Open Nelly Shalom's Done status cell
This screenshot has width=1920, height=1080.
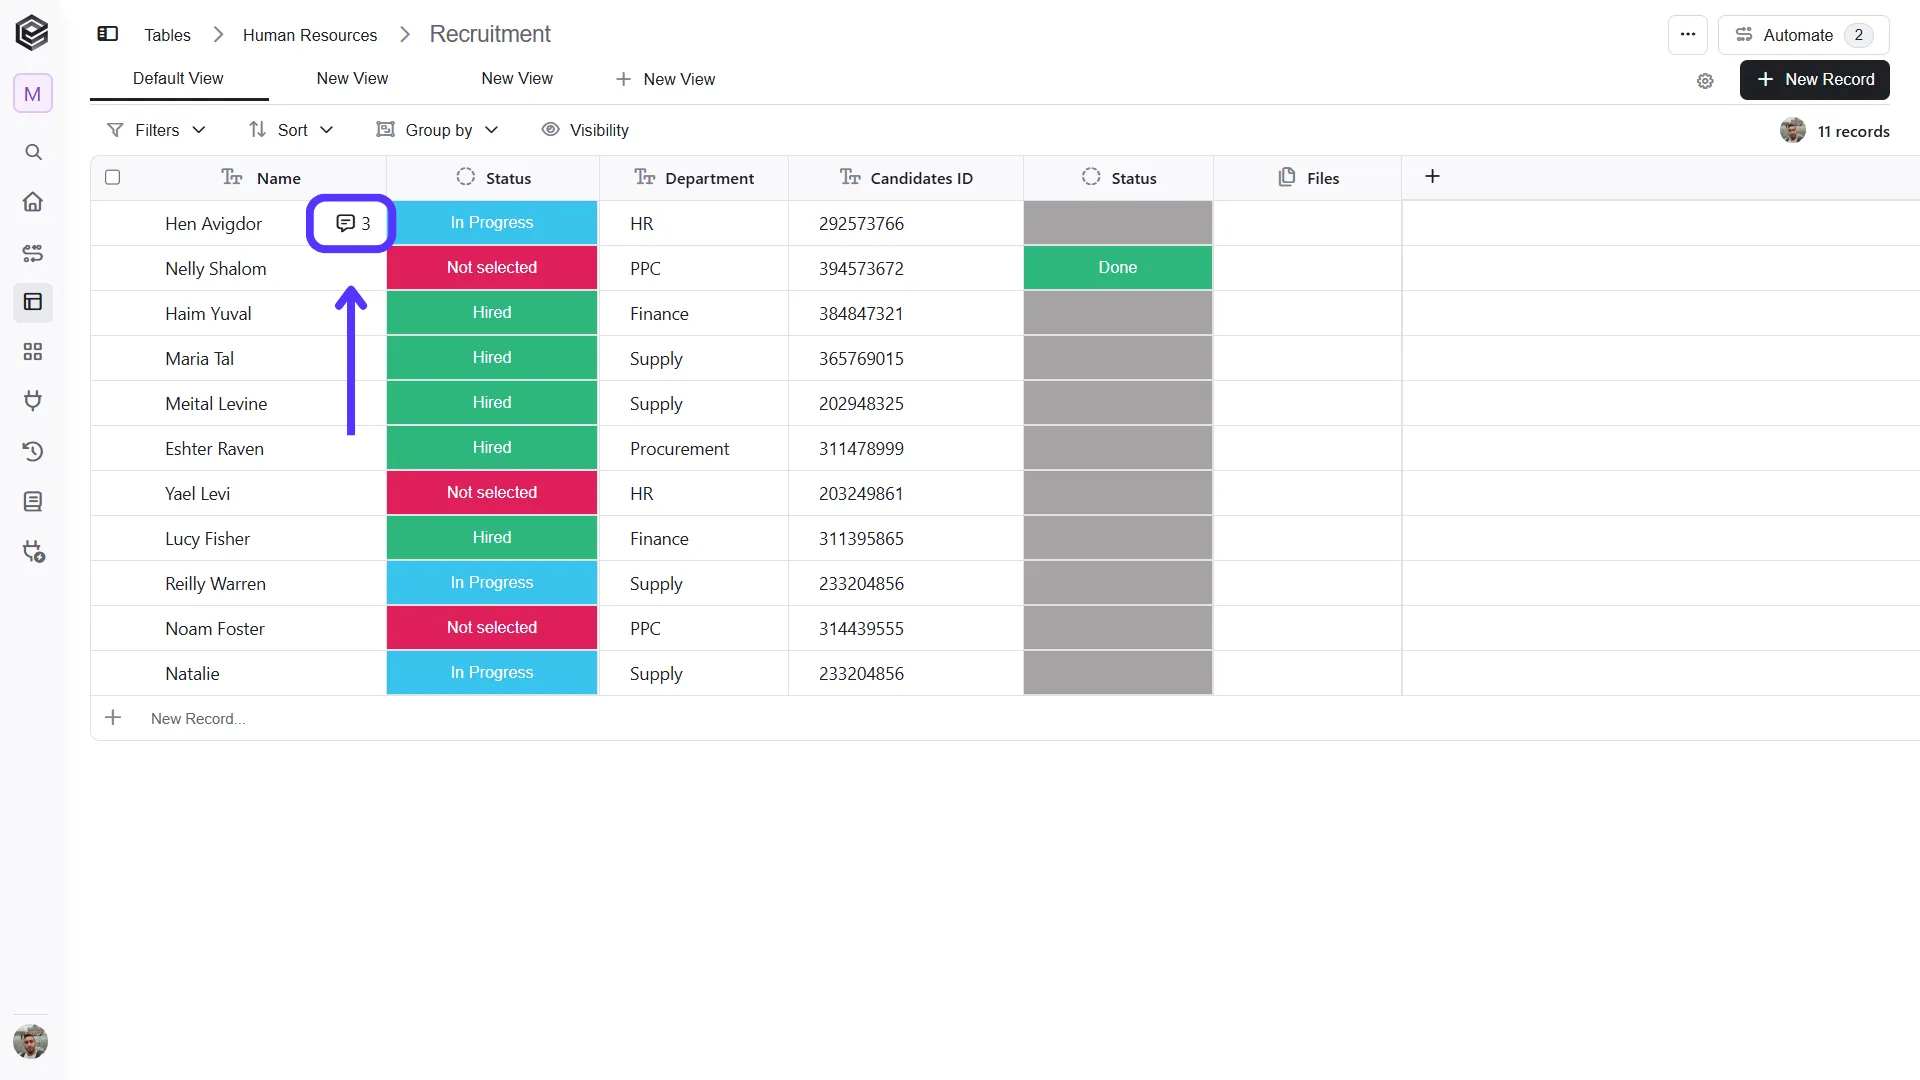(1118, 267)
